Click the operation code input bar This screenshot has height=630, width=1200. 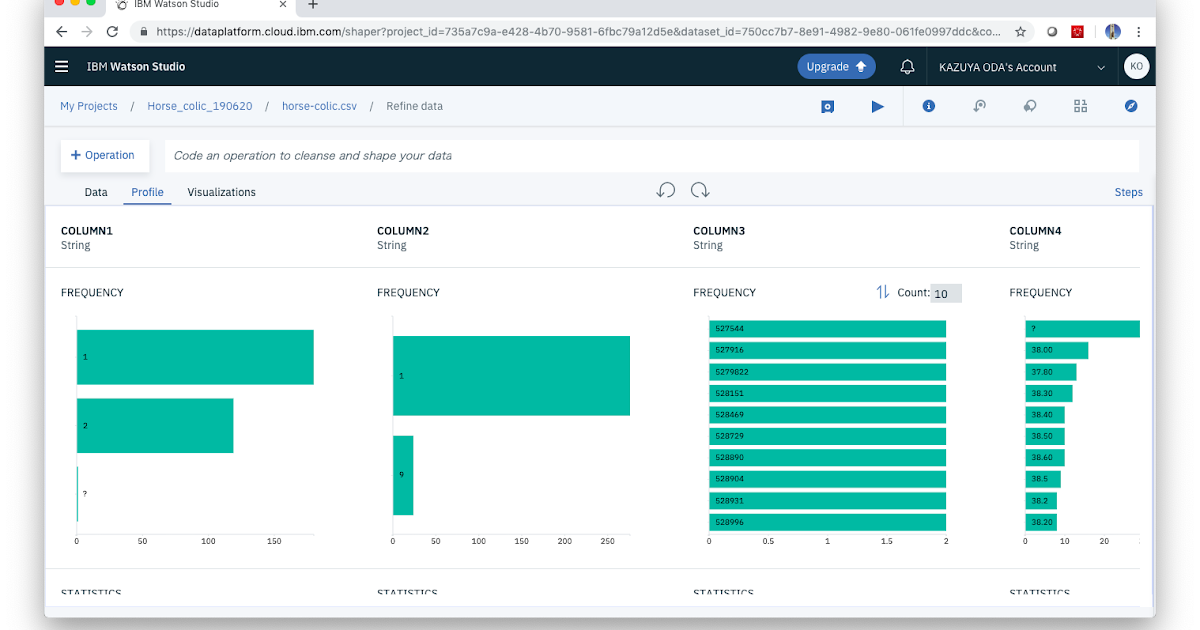[650, 155]
